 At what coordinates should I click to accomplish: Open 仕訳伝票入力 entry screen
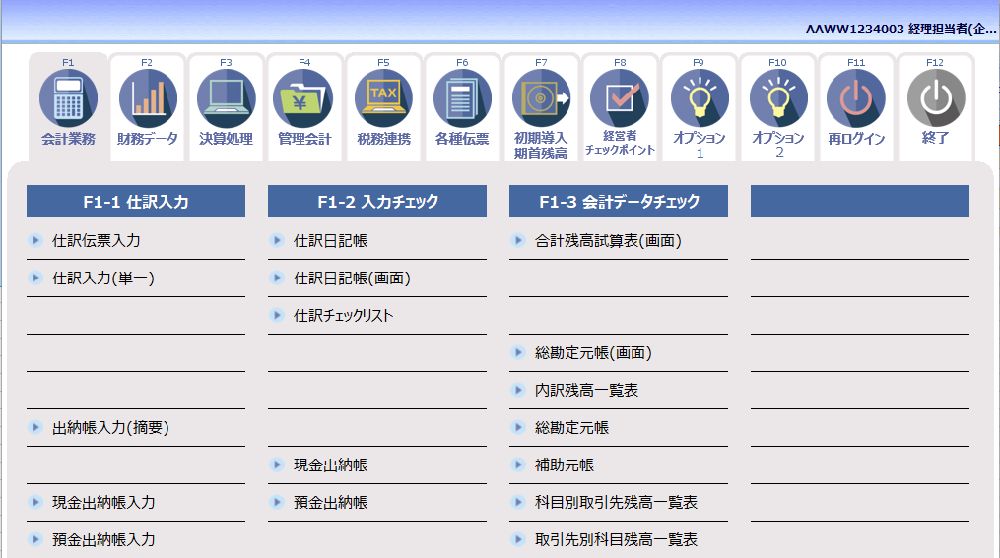coord(96,240)
